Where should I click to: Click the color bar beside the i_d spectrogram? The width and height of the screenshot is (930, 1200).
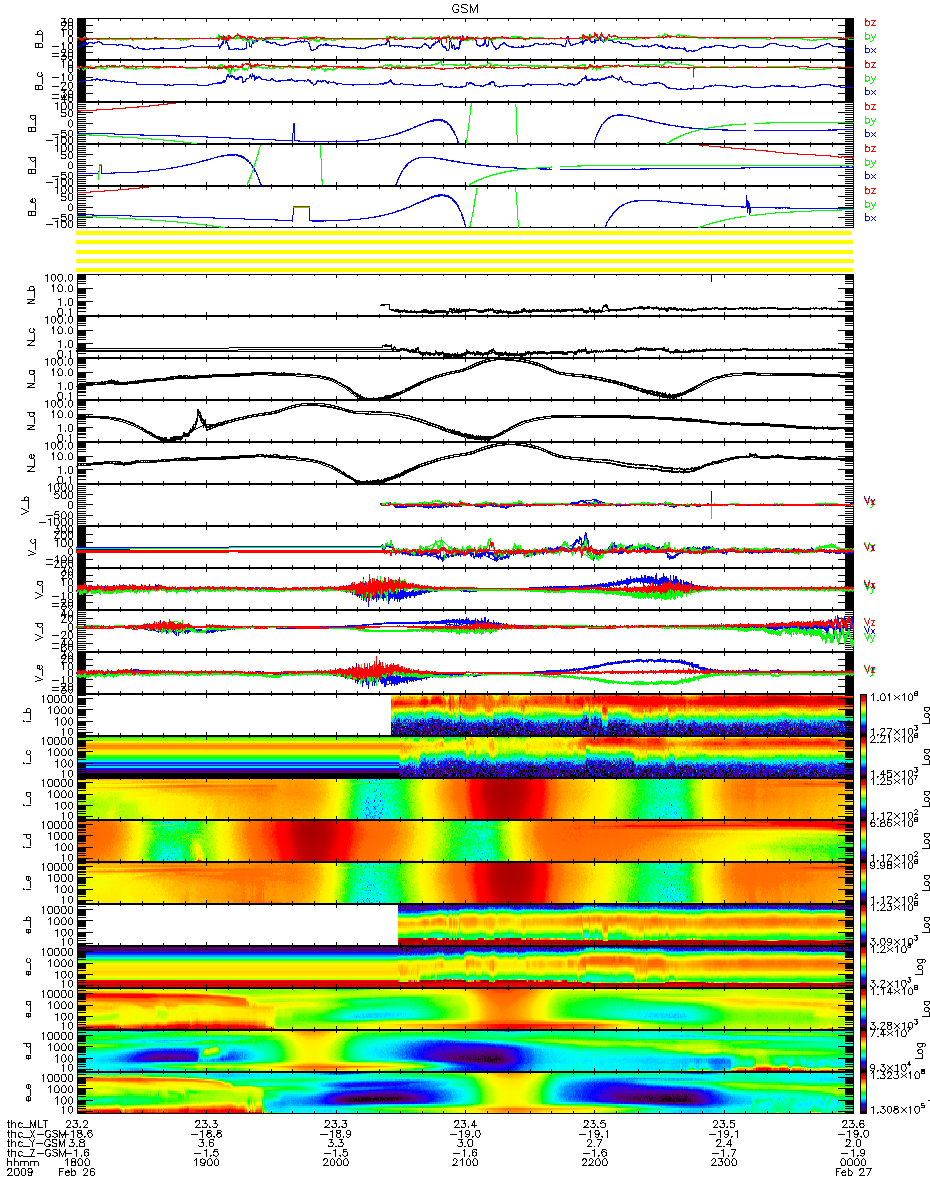pyautogui.click(x=865, y=839)
